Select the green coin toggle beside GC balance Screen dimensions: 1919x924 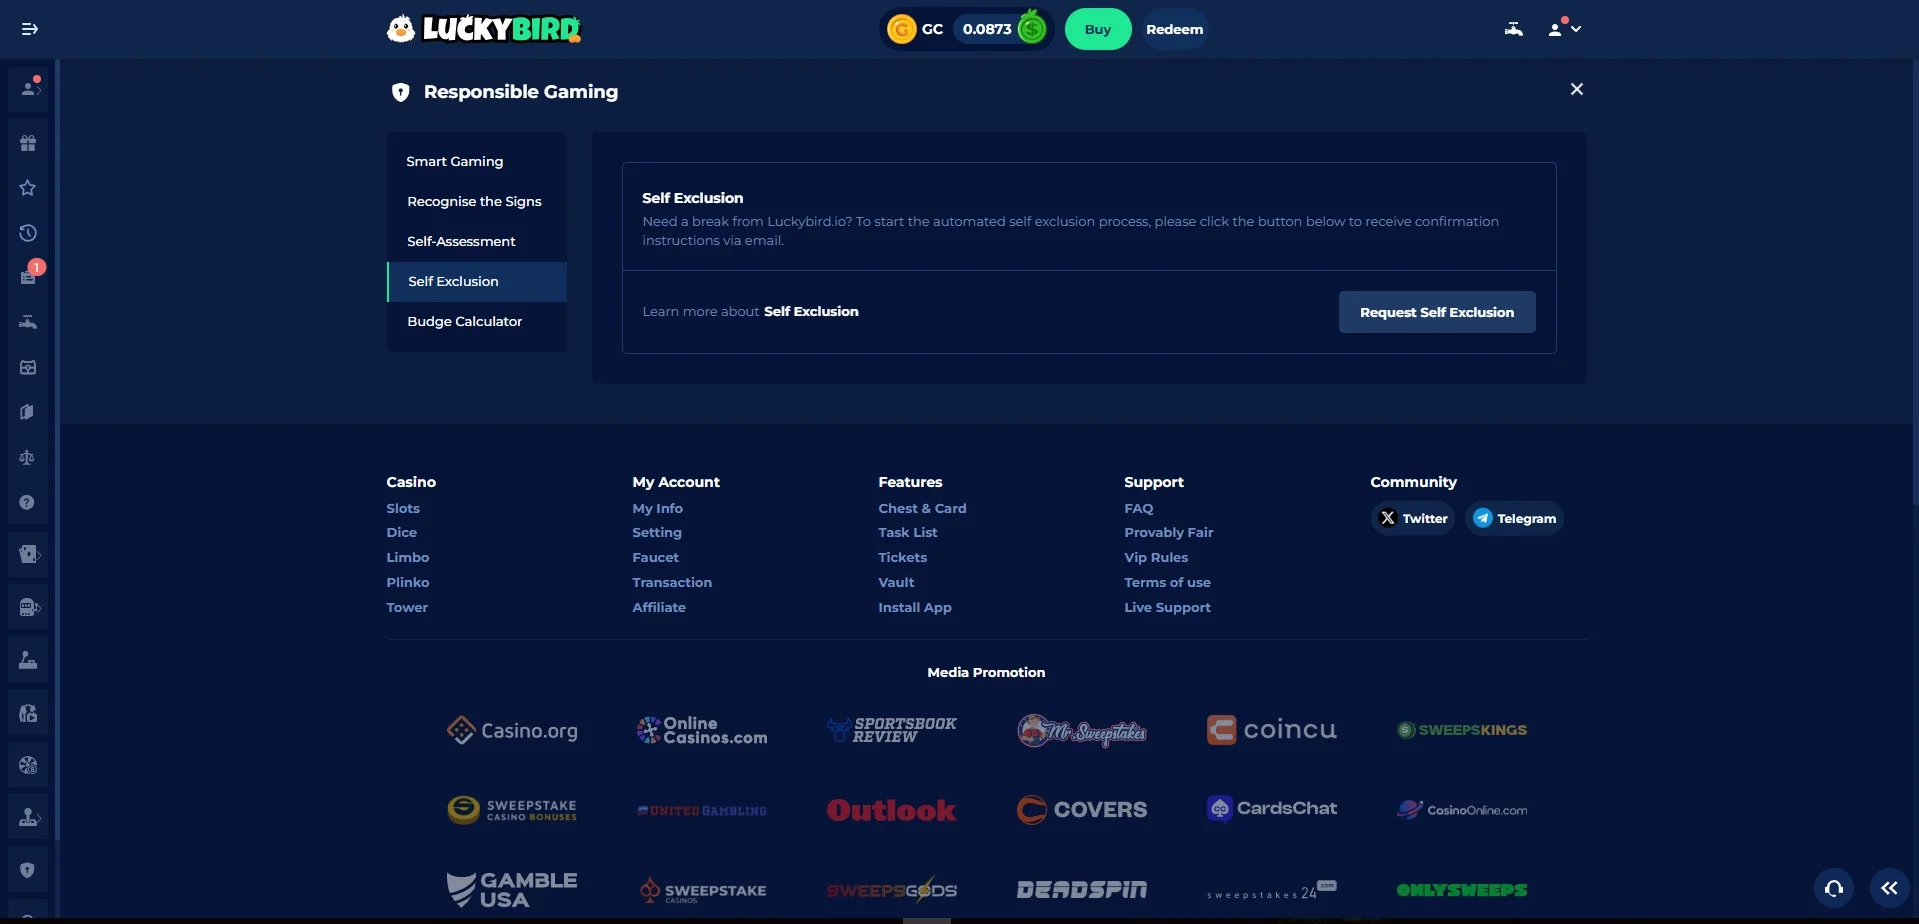(1031, 29)
